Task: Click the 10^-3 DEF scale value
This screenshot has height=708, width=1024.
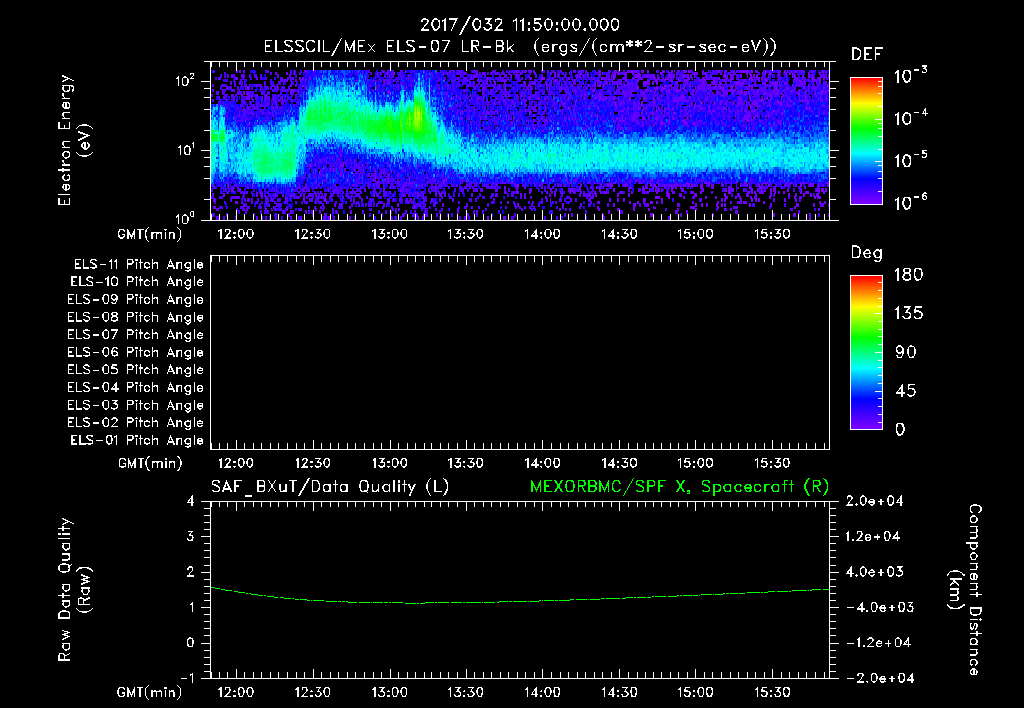Action: pos(910,75)
